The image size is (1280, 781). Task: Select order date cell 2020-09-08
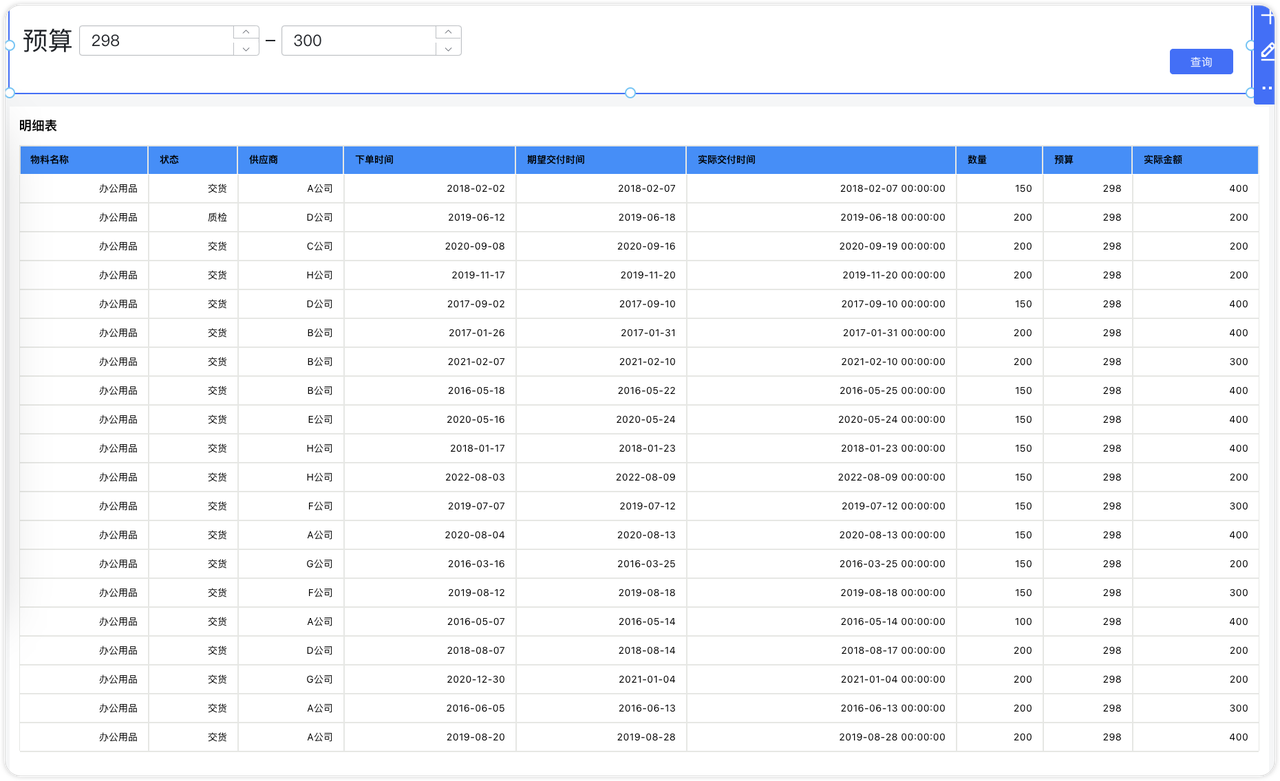[430, 246]
